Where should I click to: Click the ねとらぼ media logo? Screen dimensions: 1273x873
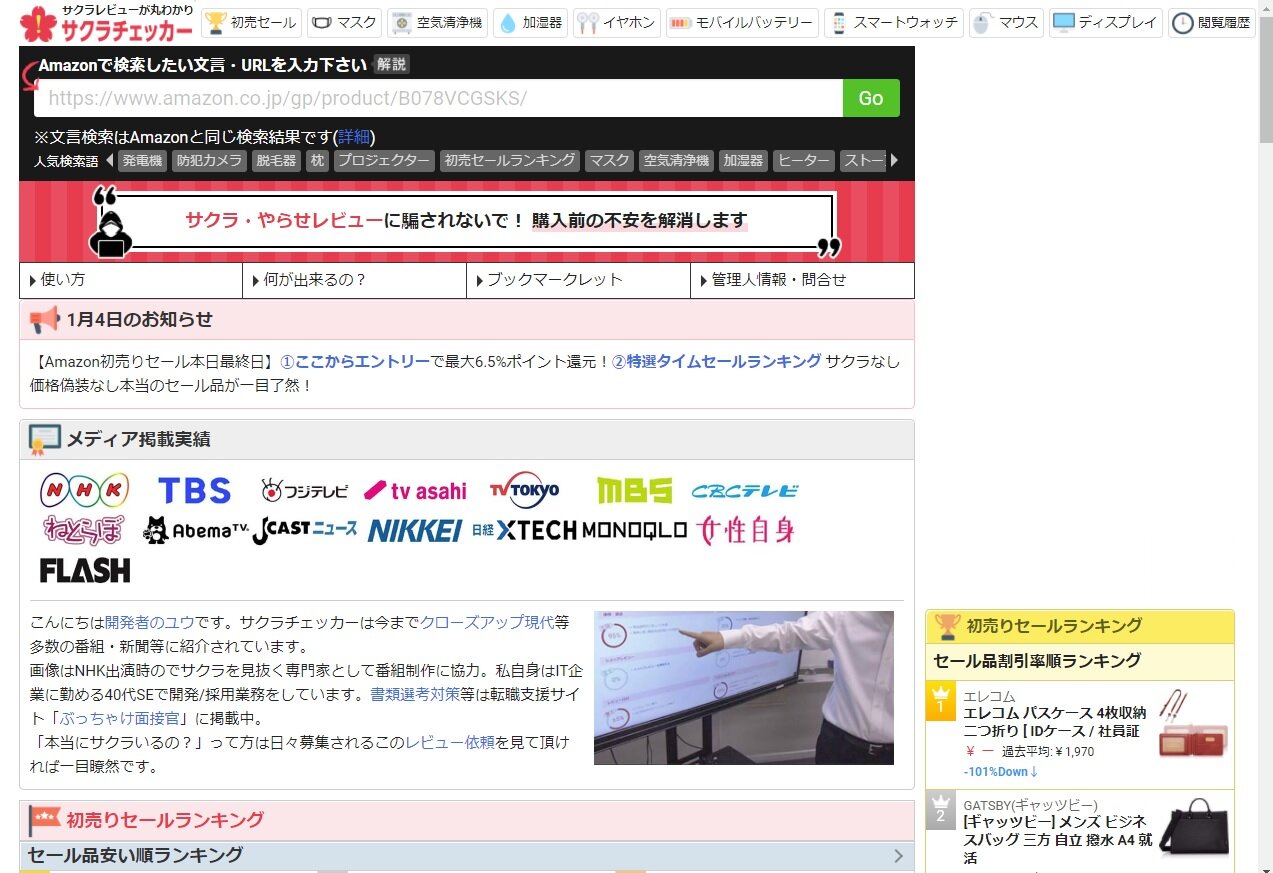point(82,530)
